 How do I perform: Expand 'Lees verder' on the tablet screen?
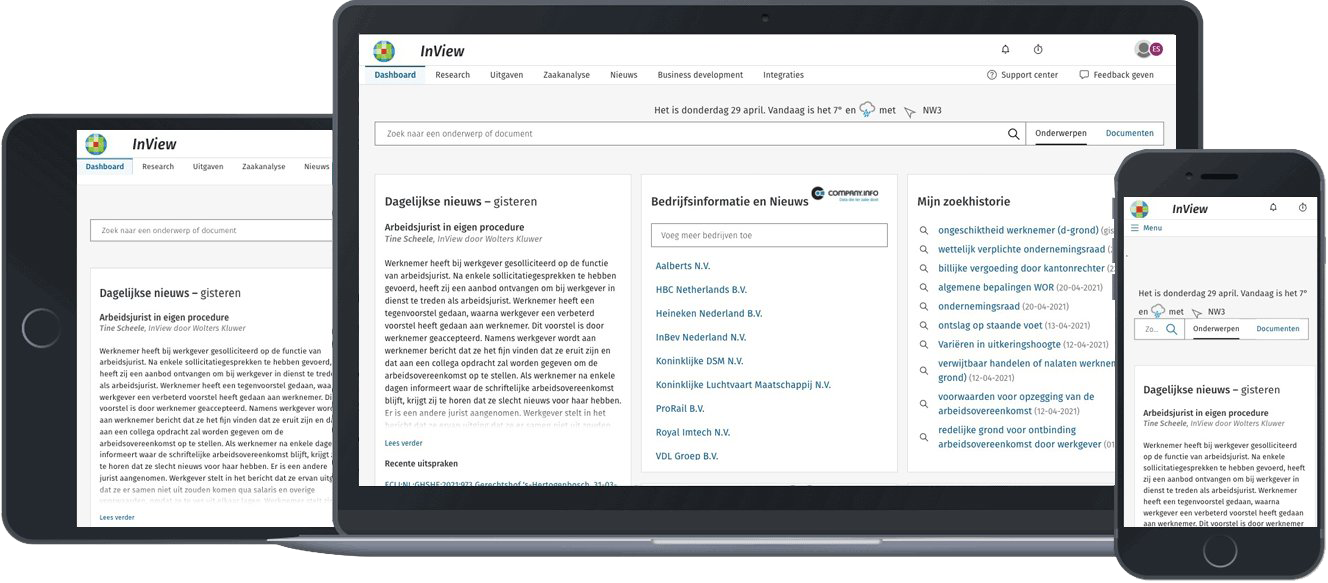117,517
